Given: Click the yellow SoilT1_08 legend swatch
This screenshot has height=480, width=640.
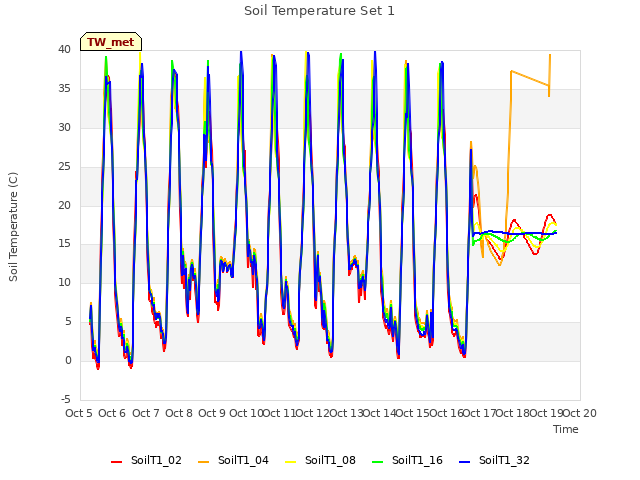Looking at the screenshot, I should coord(290,462).
